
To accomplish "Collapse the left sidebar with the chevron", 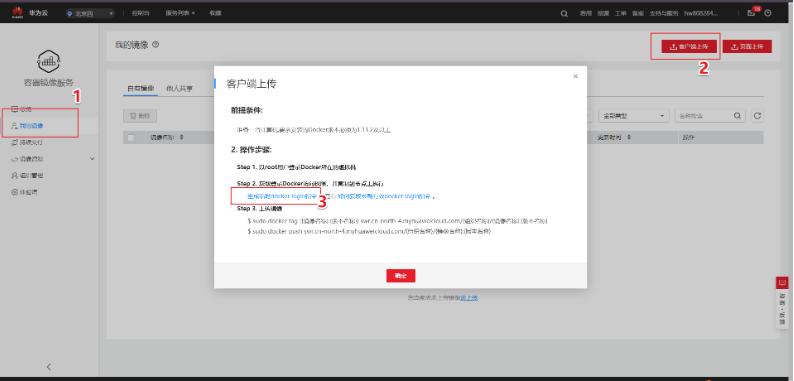I will click(x=49, y=367).
